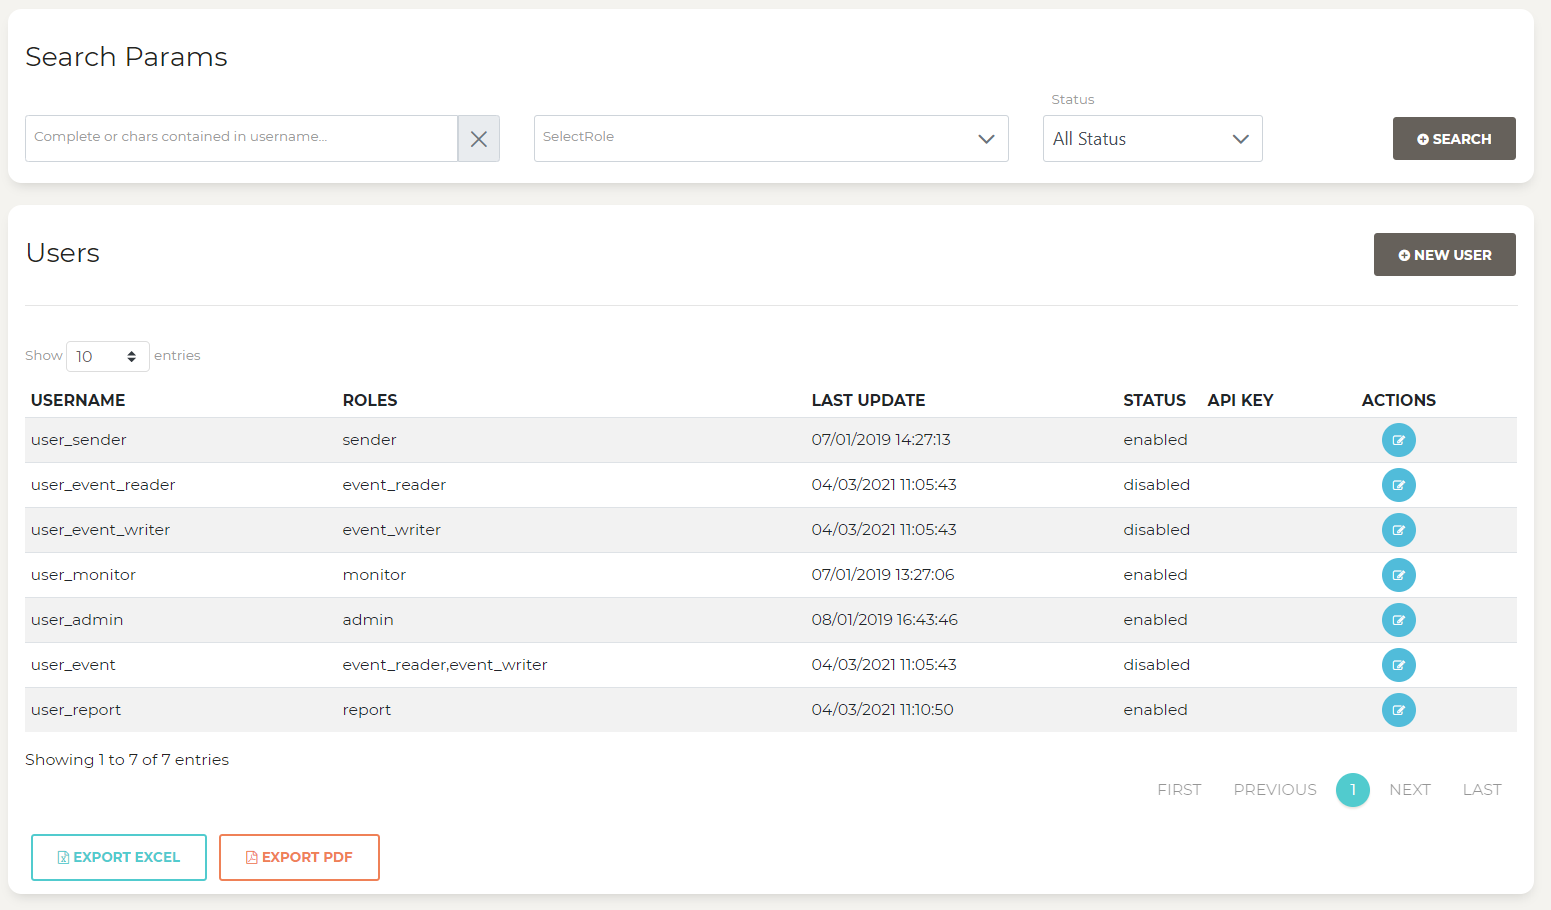
Task: Select page 1 in pagination
Action: pyautogui.click(x=1353, y=790)
